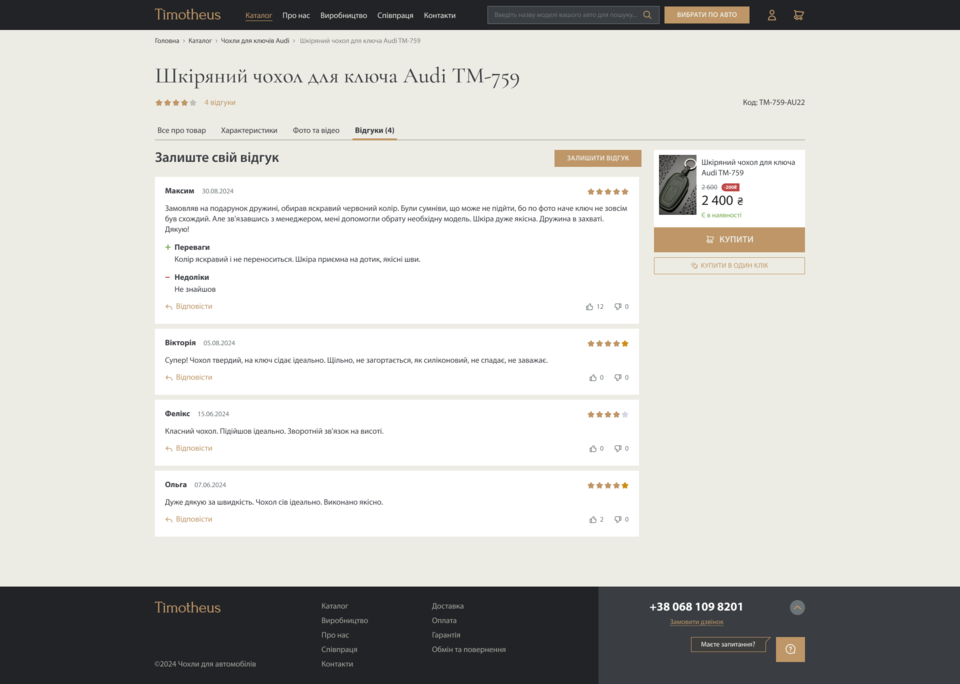The width and height of the screenshot is (960, 684).
Task: Open the Контакти header menu item
Action: click(x=440, y=15)
